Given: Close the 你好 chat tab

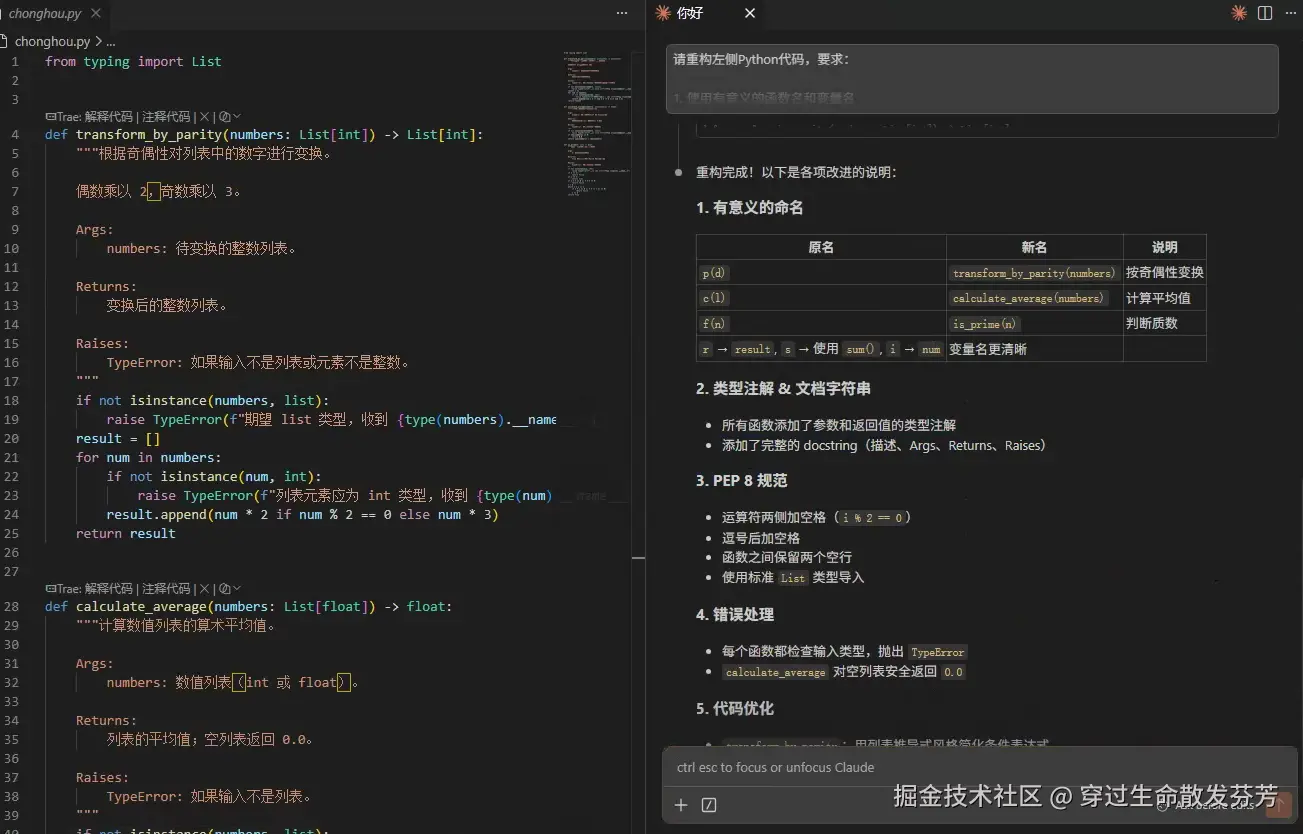Looking at the screenshot, I should point(750,13).
